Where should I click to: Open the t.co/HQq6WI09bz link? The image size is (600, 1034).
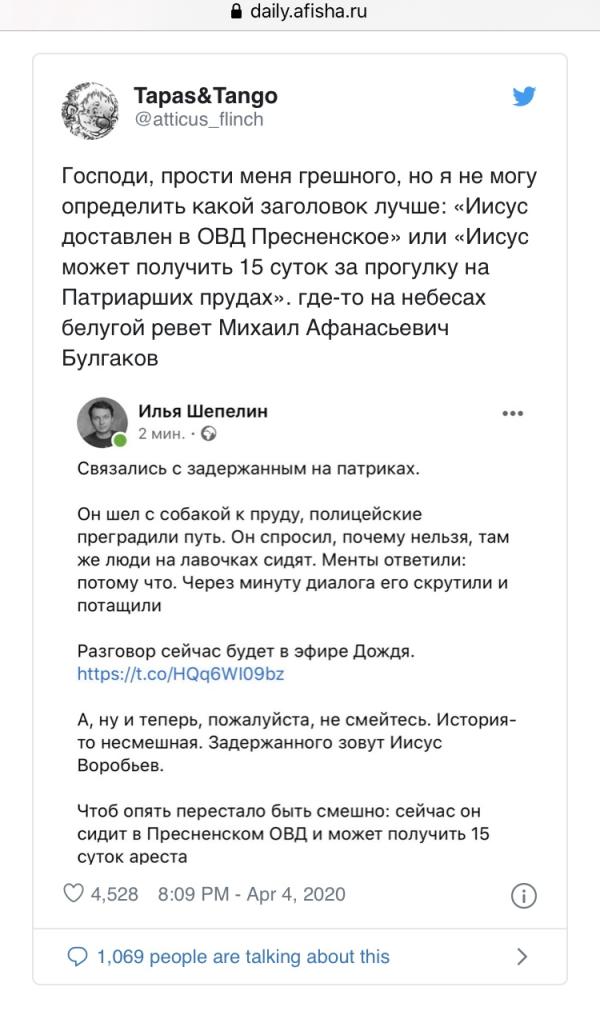(181, 673)
